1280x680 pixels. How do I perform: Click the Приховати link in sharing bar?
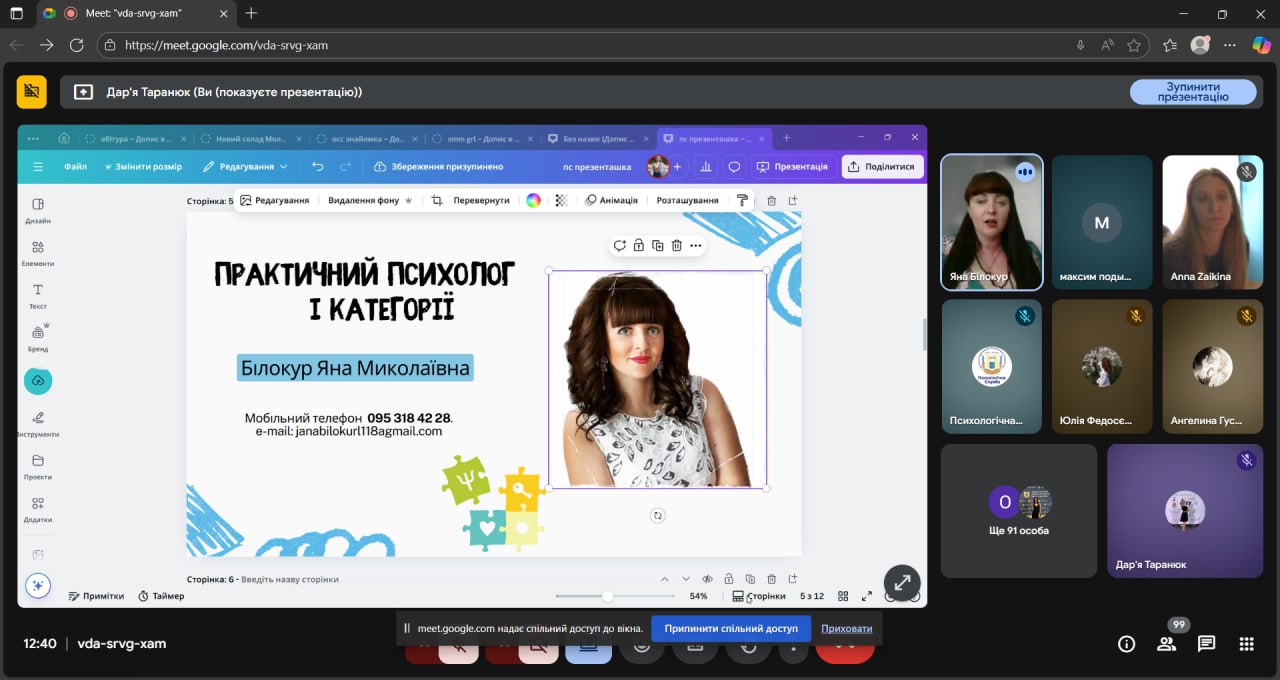coord(846,629)
